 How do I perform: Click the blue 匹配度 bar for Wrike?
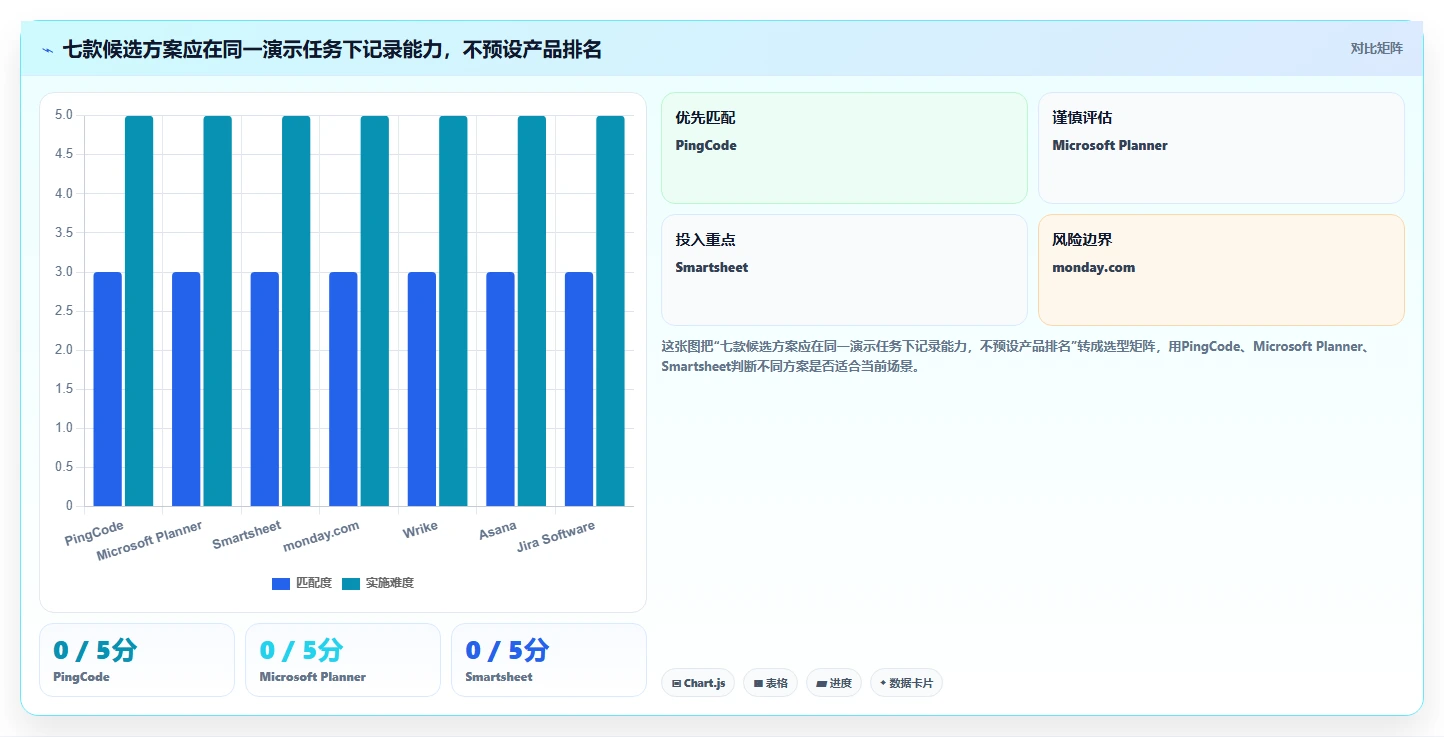pyautogui.click(x=422, y=389)
